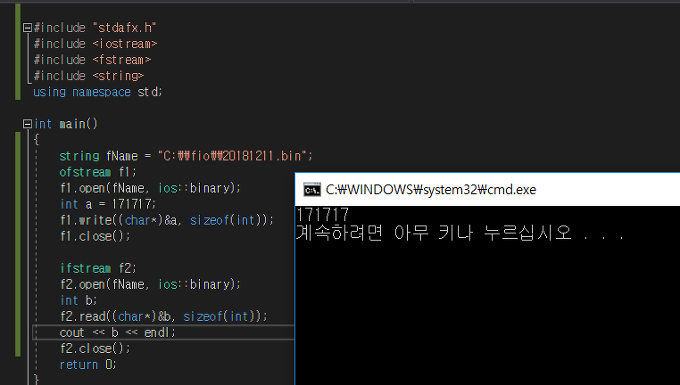This screenshot has width=680, height=385.
Task: Click the 171717 output in console
Action: 323,215
